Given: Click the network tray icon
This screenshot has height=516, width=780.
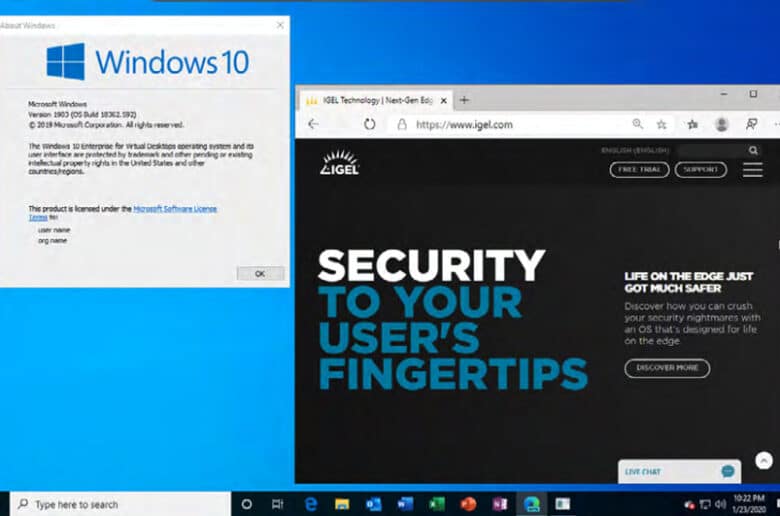Looking at the screenshot, I should pos(705,505).
